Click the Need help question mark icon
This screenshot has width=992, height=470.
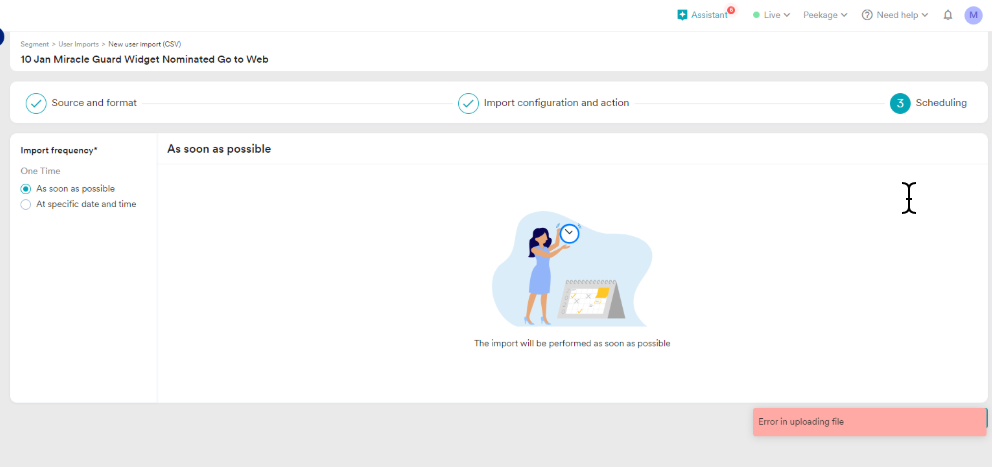pyautogui.click(x=867, y=15)
